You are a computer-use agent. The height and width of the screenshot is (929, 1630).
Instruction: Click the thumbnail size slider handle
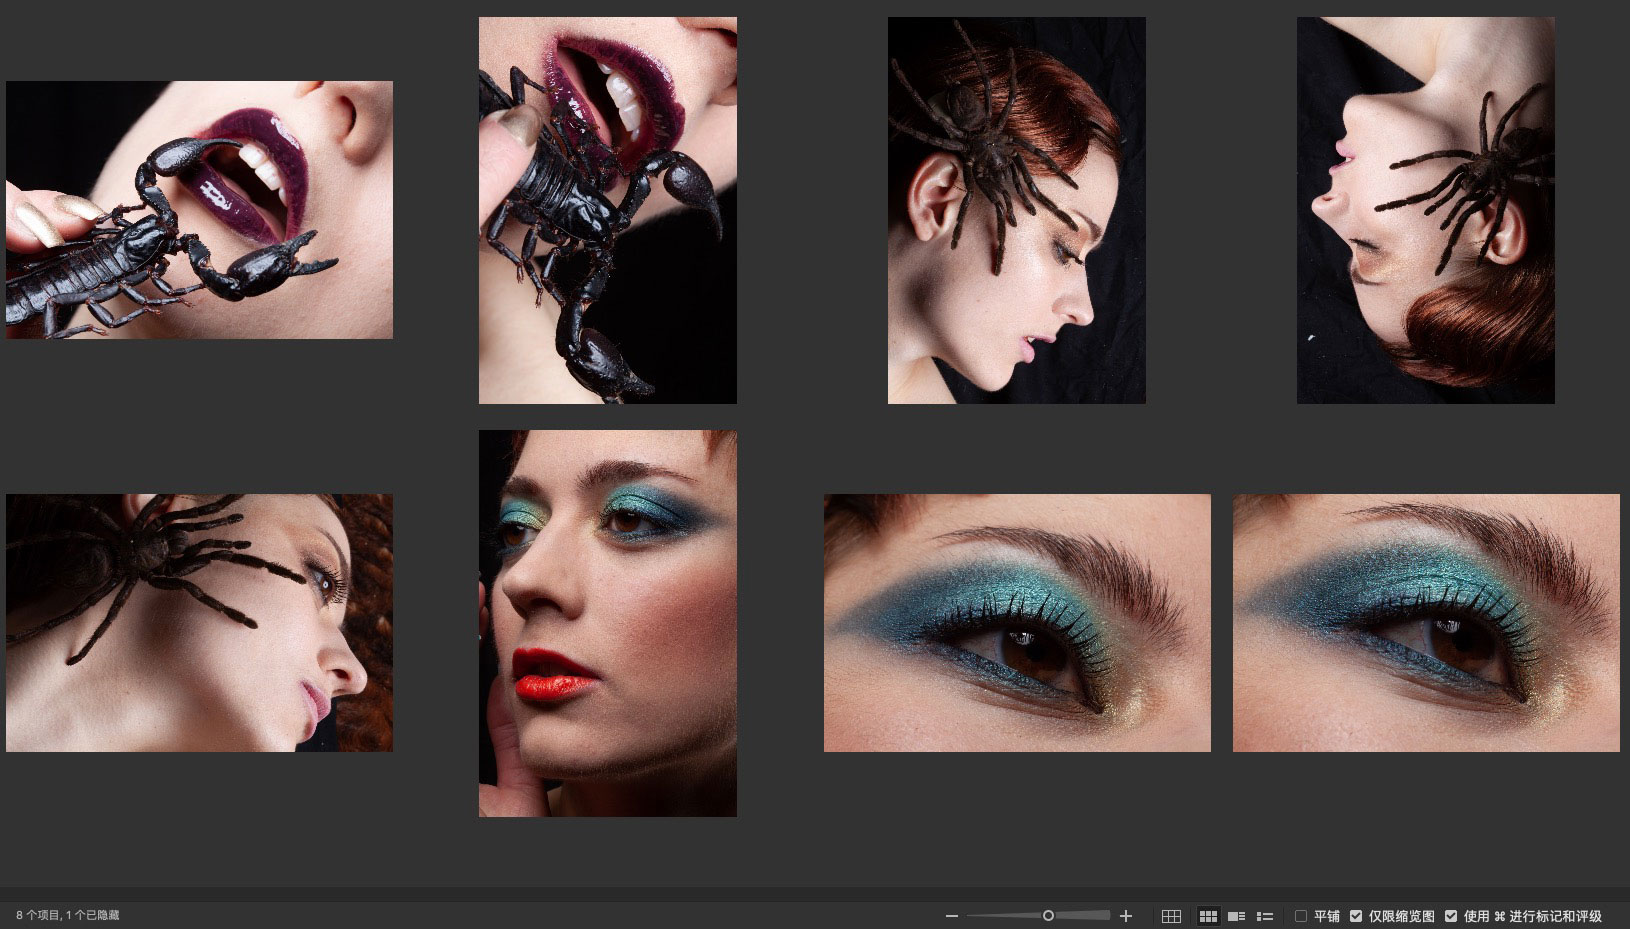click(1048, 916)
